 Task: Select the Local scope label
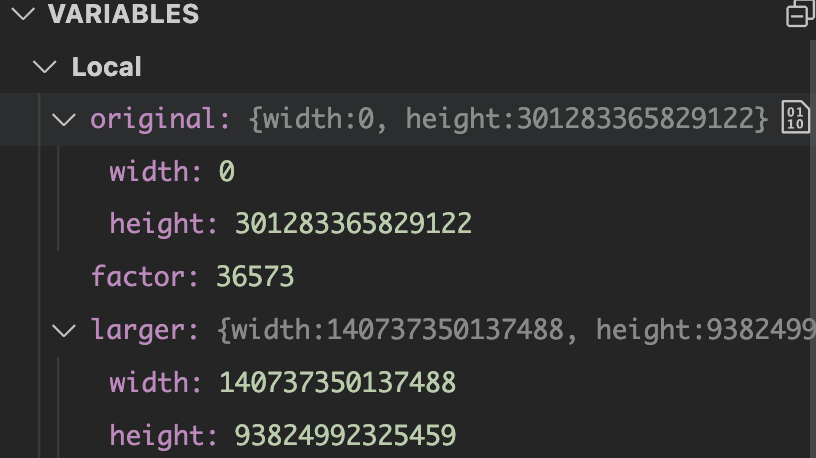click(x=106, y=67)
